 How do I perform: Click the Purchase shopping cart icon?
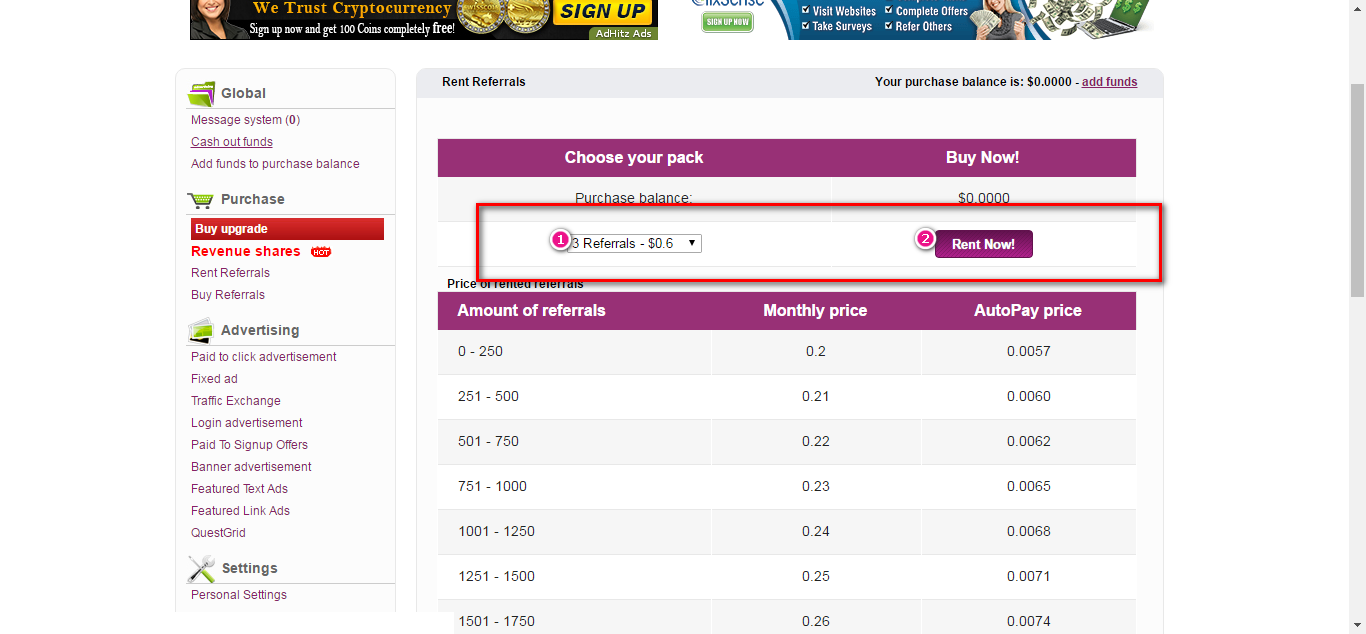pos(201,200)
